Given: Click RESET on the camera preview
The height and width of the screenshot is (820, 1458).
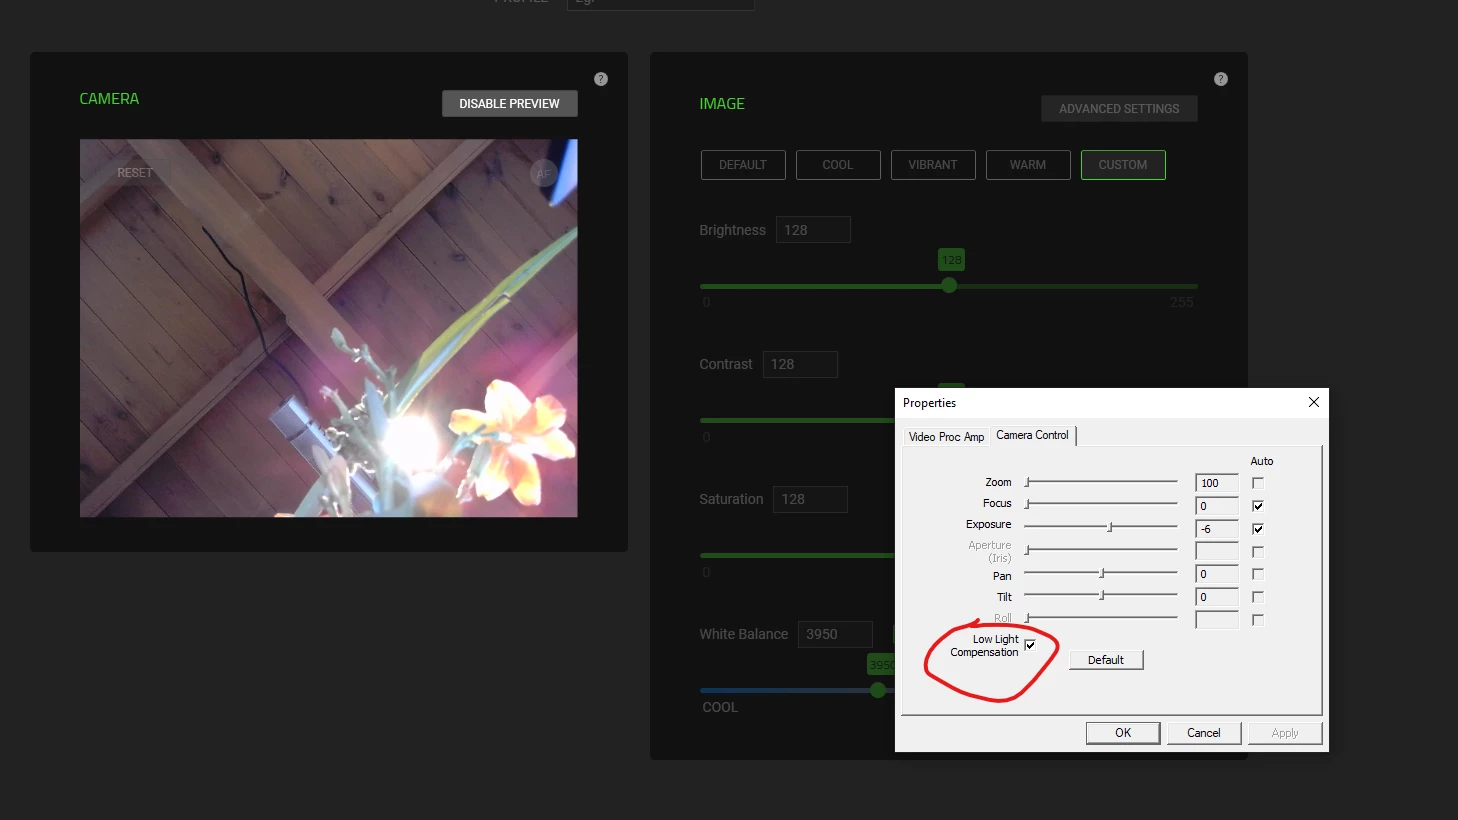Looking at the screenshot, I should tap(135, 173).
